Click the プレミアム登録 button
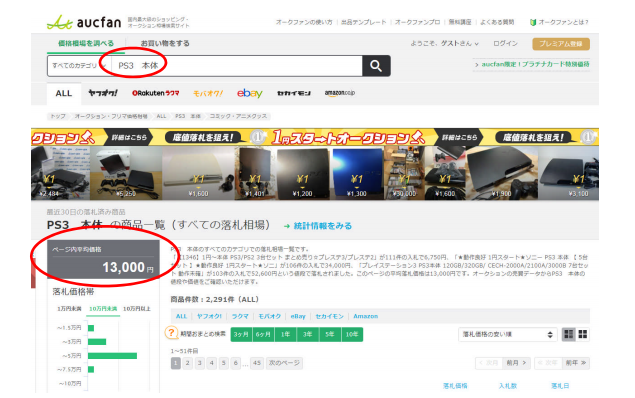 (x=561, y=44)
